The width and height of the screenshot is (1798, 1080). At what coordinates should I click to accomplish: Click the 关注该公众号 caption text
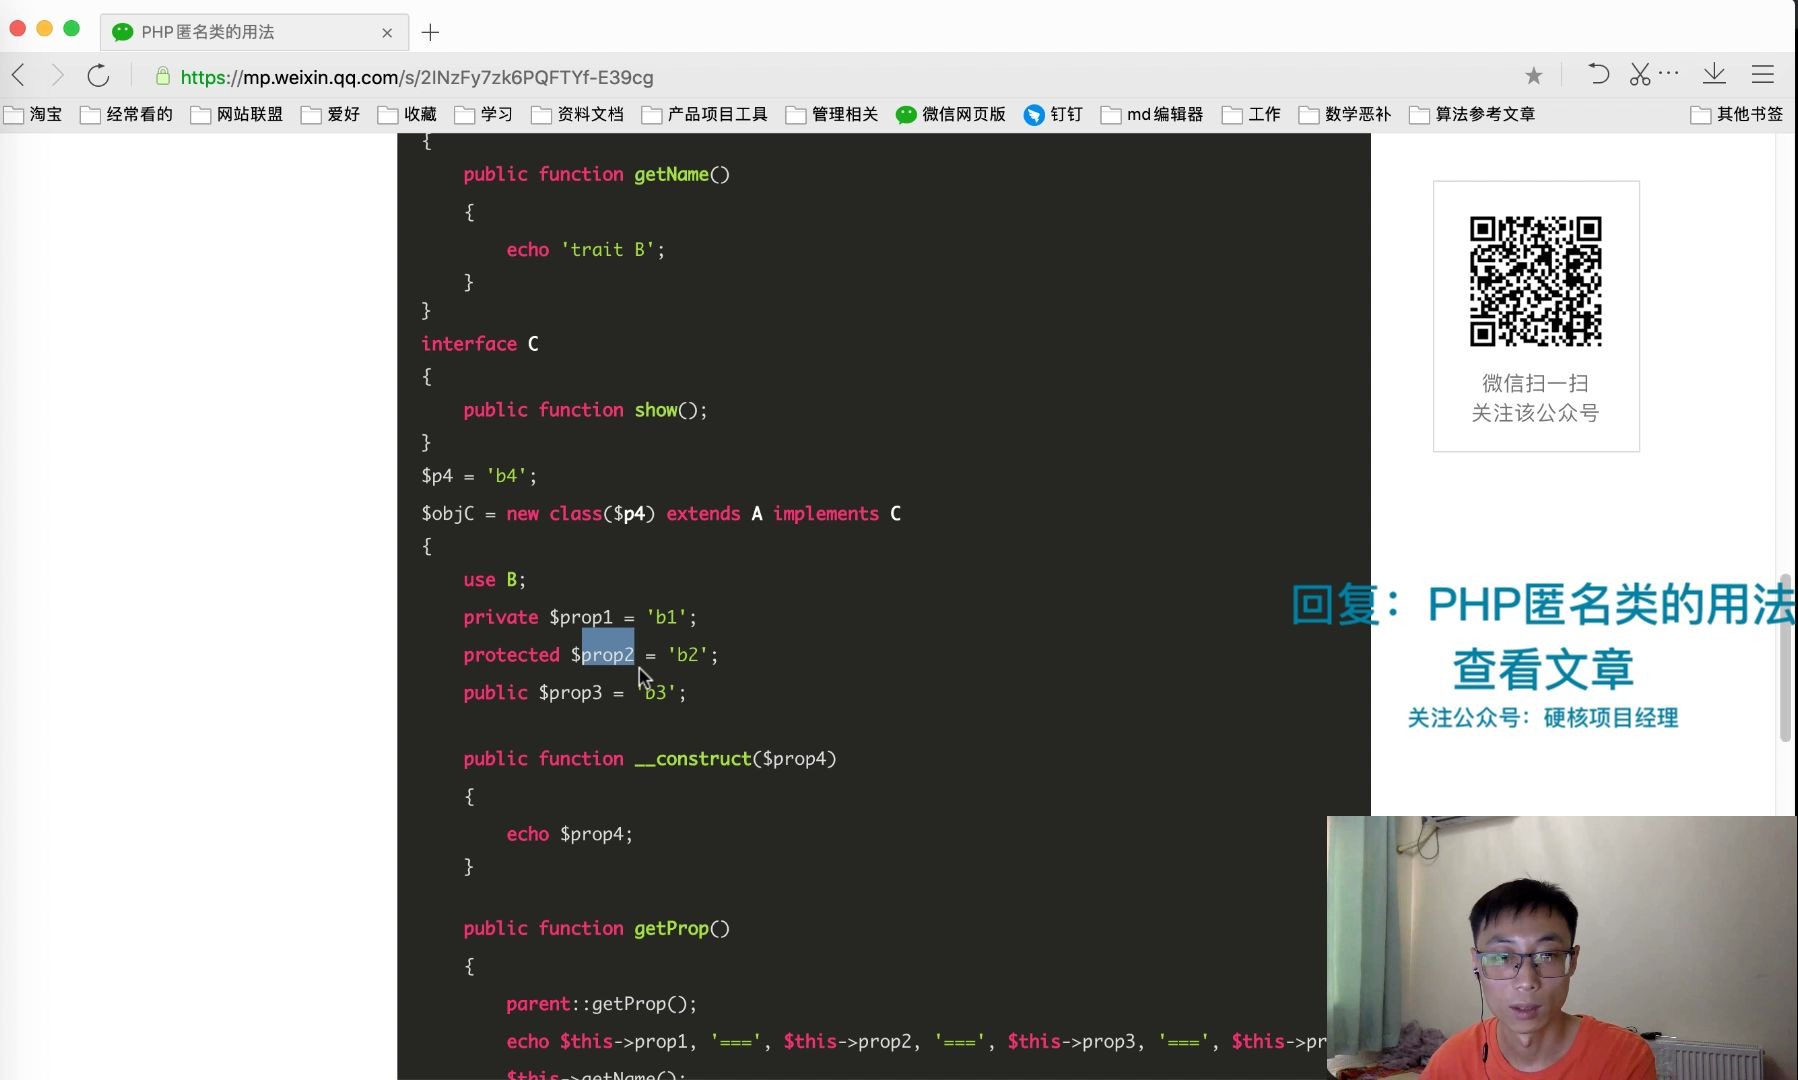1535,413
